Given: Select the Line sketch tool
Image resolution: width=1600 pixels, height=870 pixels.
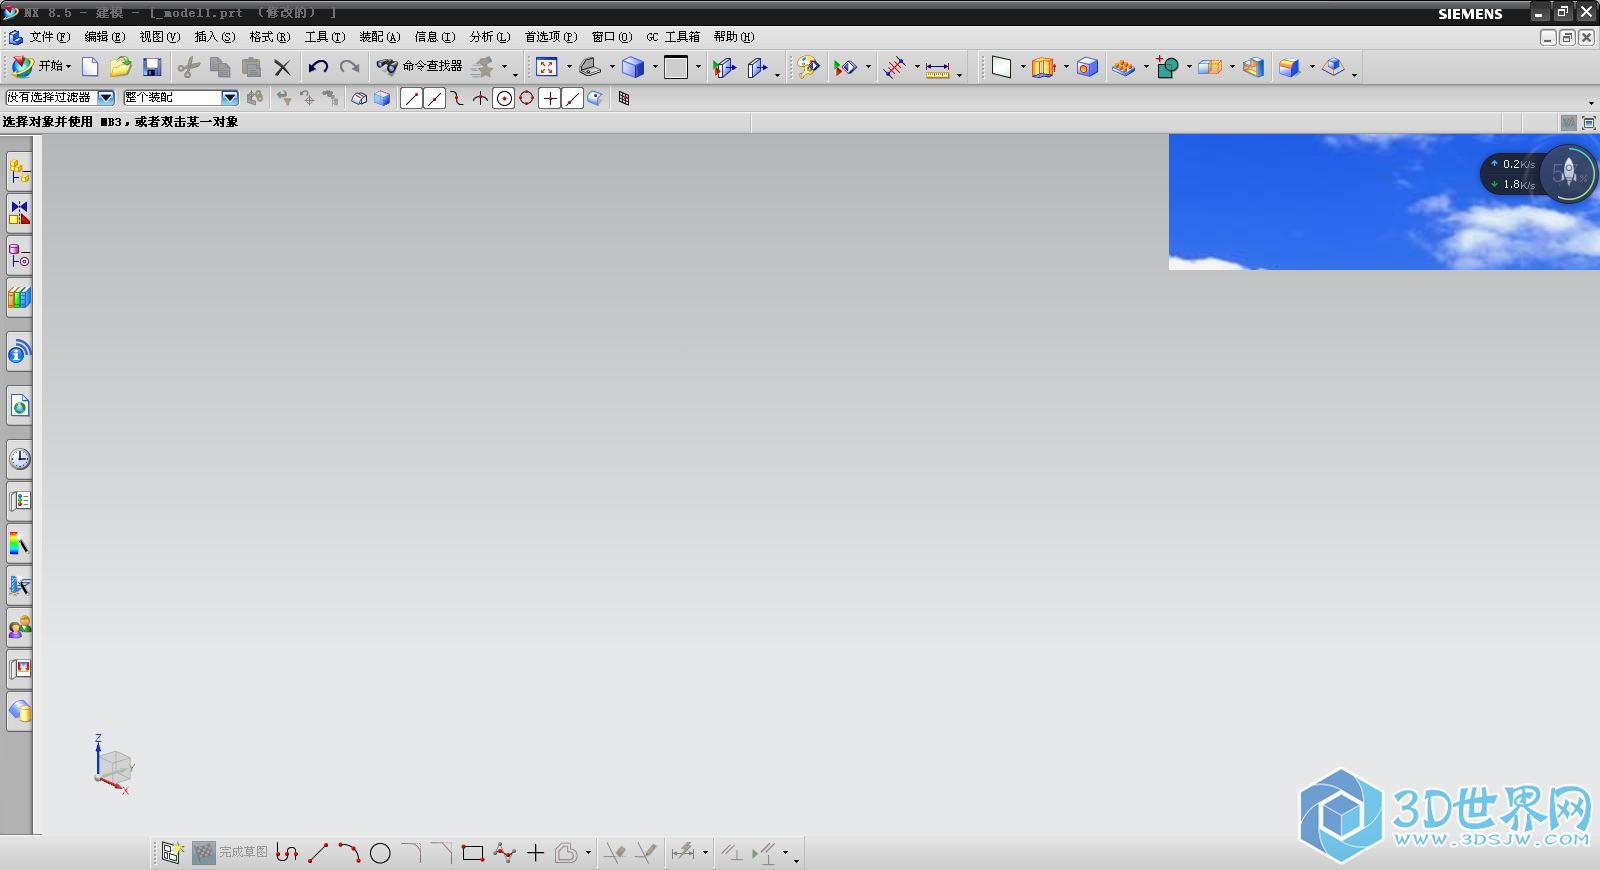Looking at the screenshot, I should click(x=318, y=853).
